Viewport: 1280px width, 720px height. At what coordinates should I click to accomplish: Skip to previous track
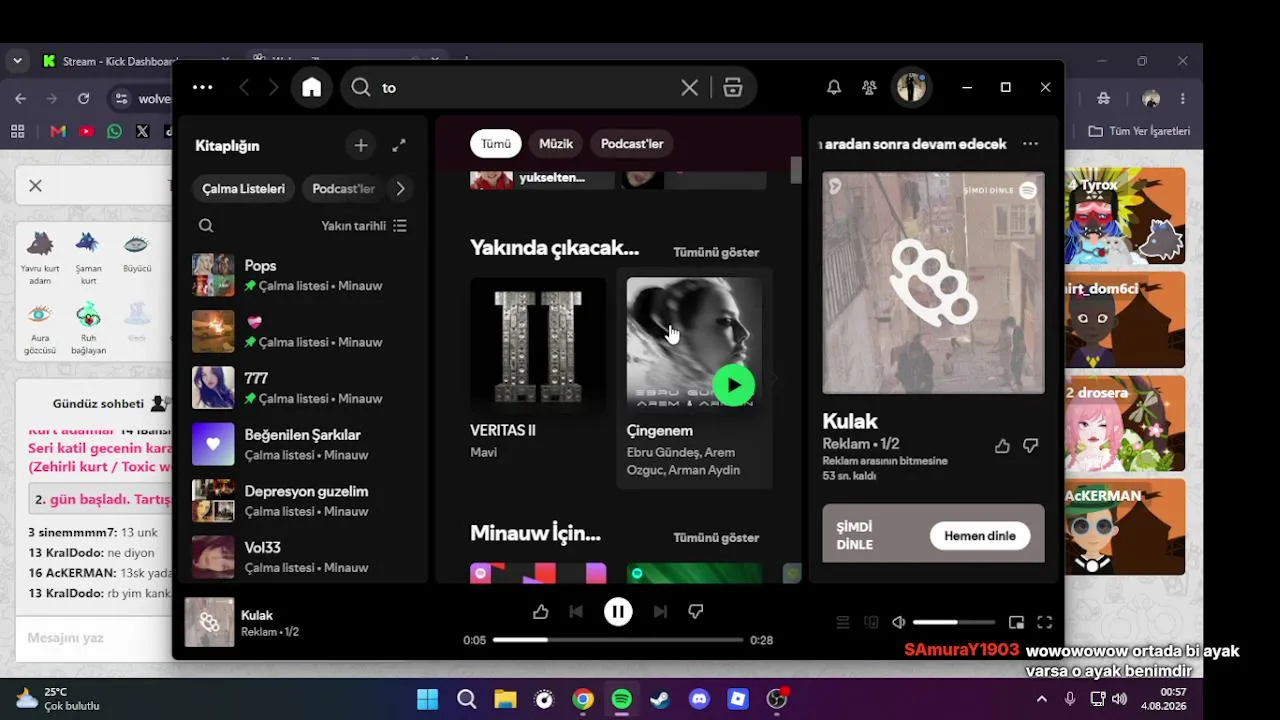[x=576, y=611]
